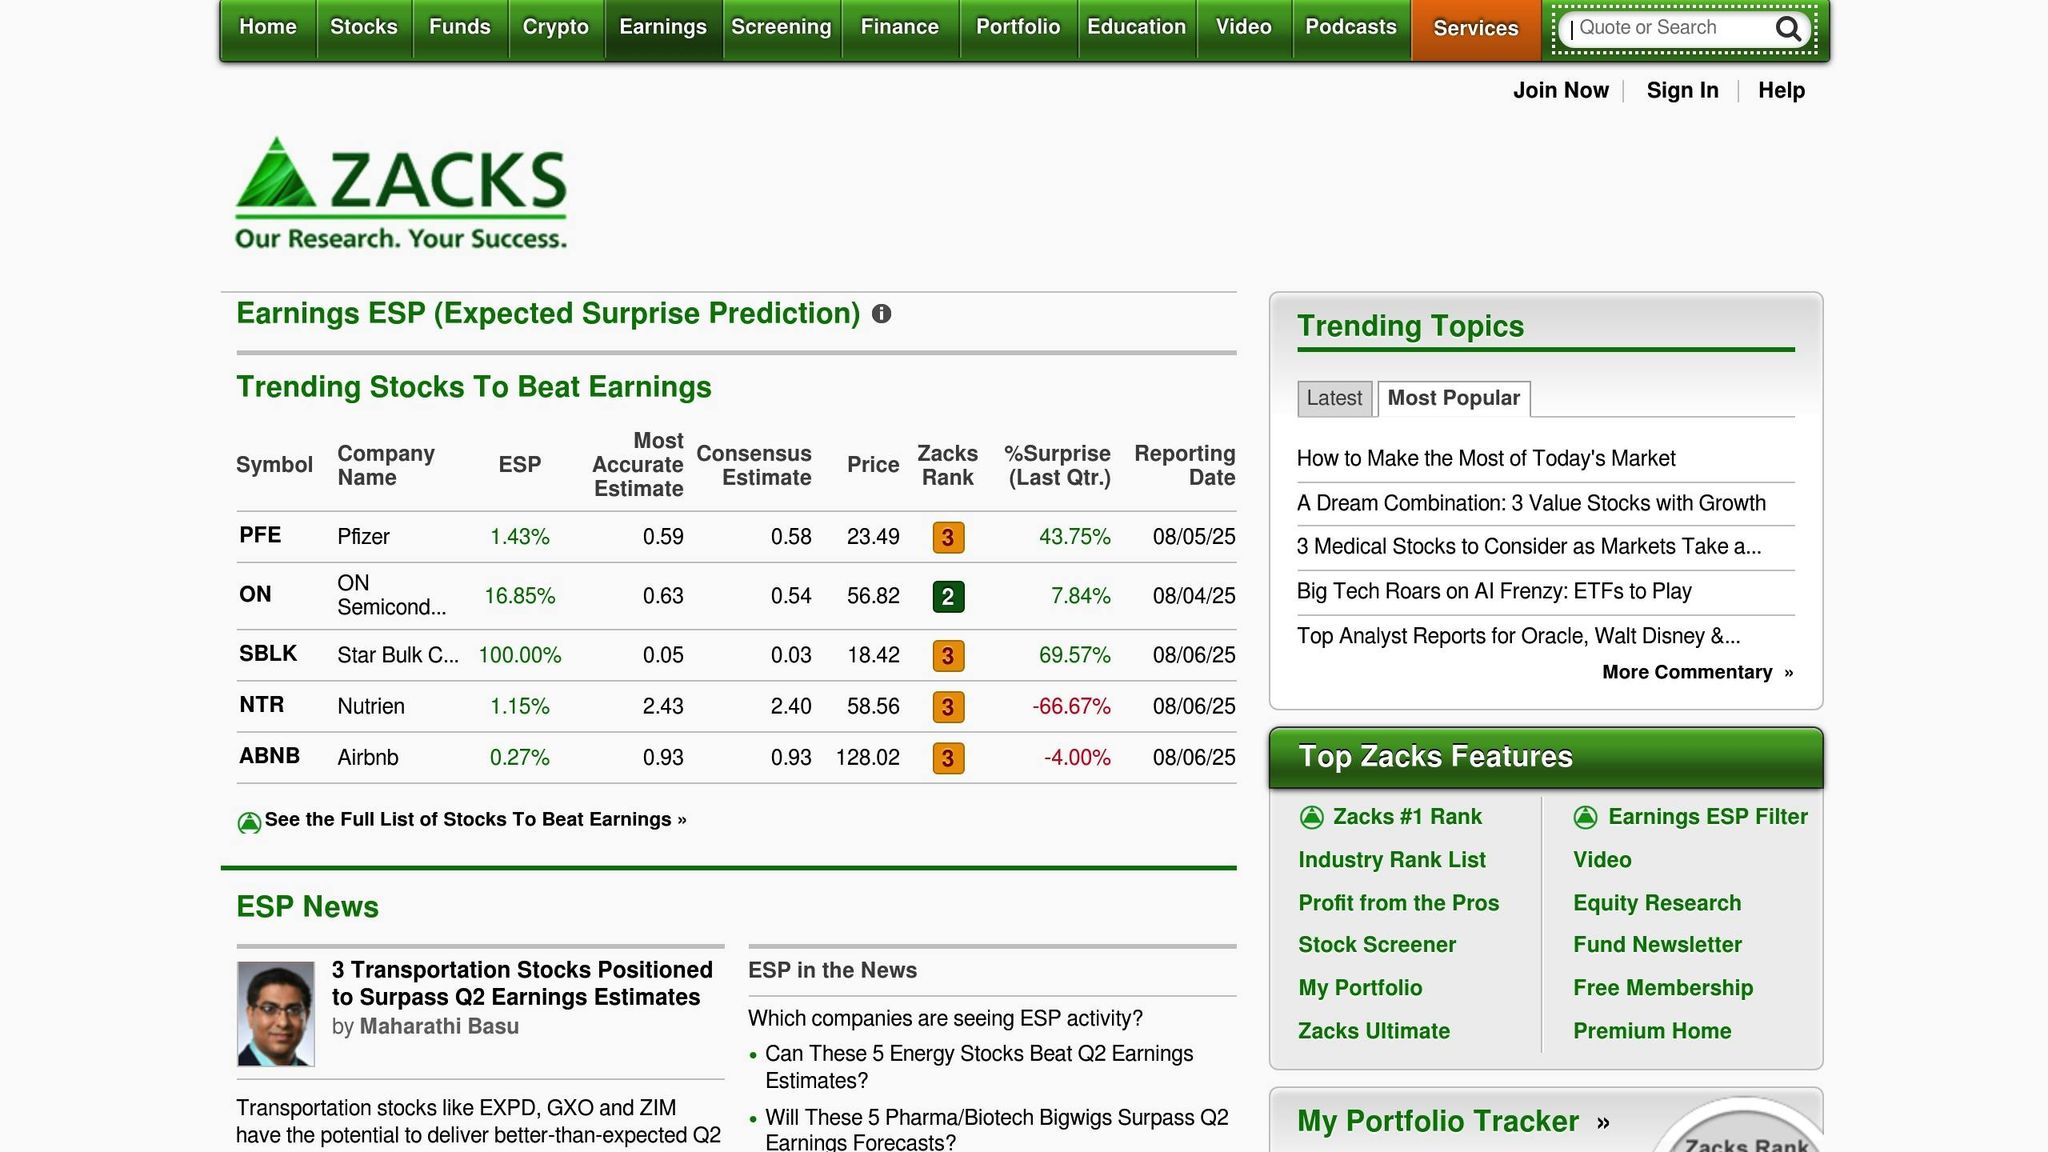Click Nutrien's Zacks Rank 3 badge

tap(948, 707)
